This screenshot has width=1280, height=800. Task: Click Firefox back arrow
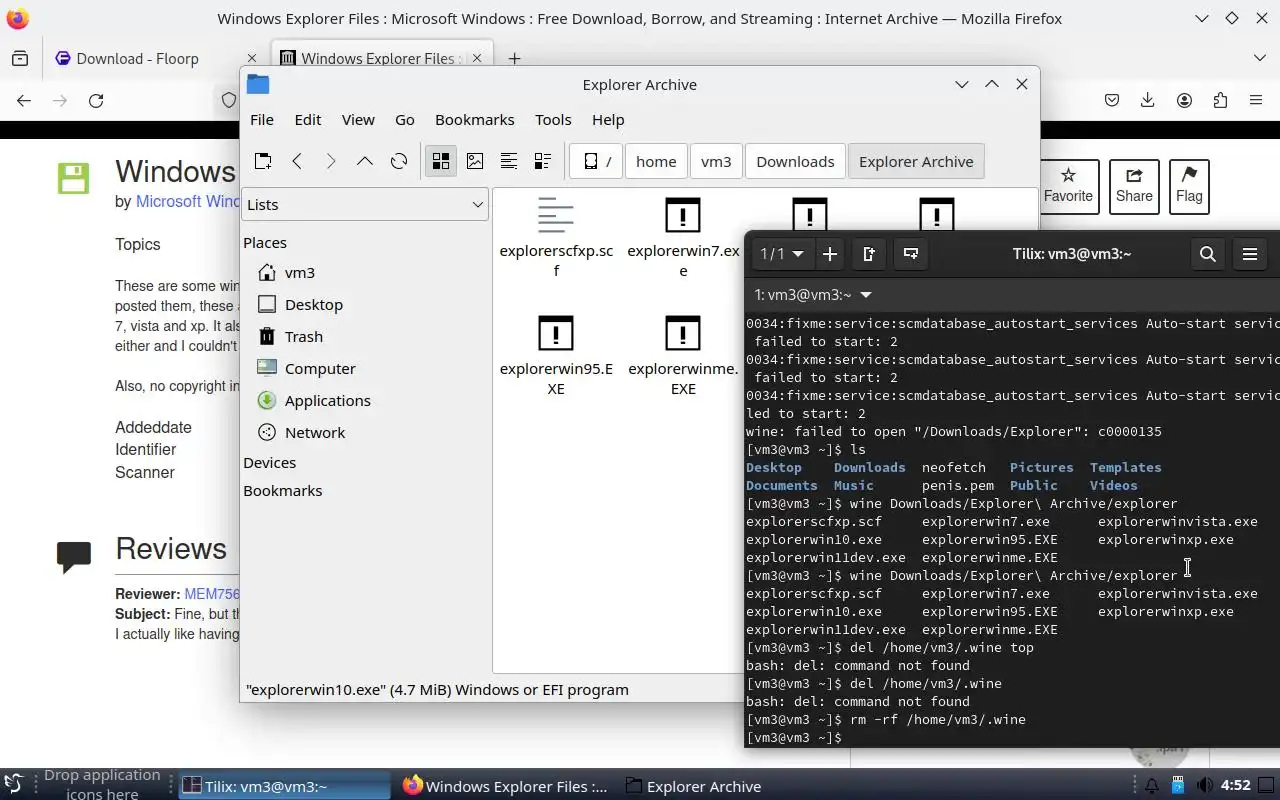coord(24,100)
